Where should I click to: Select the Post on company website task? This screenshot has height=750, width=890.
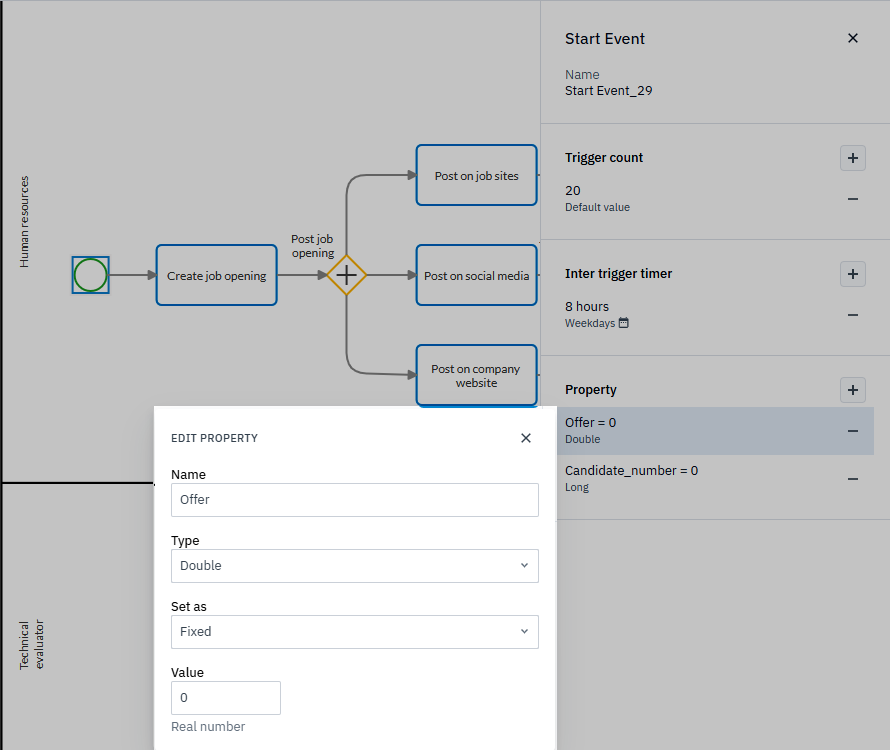point(476,376)
